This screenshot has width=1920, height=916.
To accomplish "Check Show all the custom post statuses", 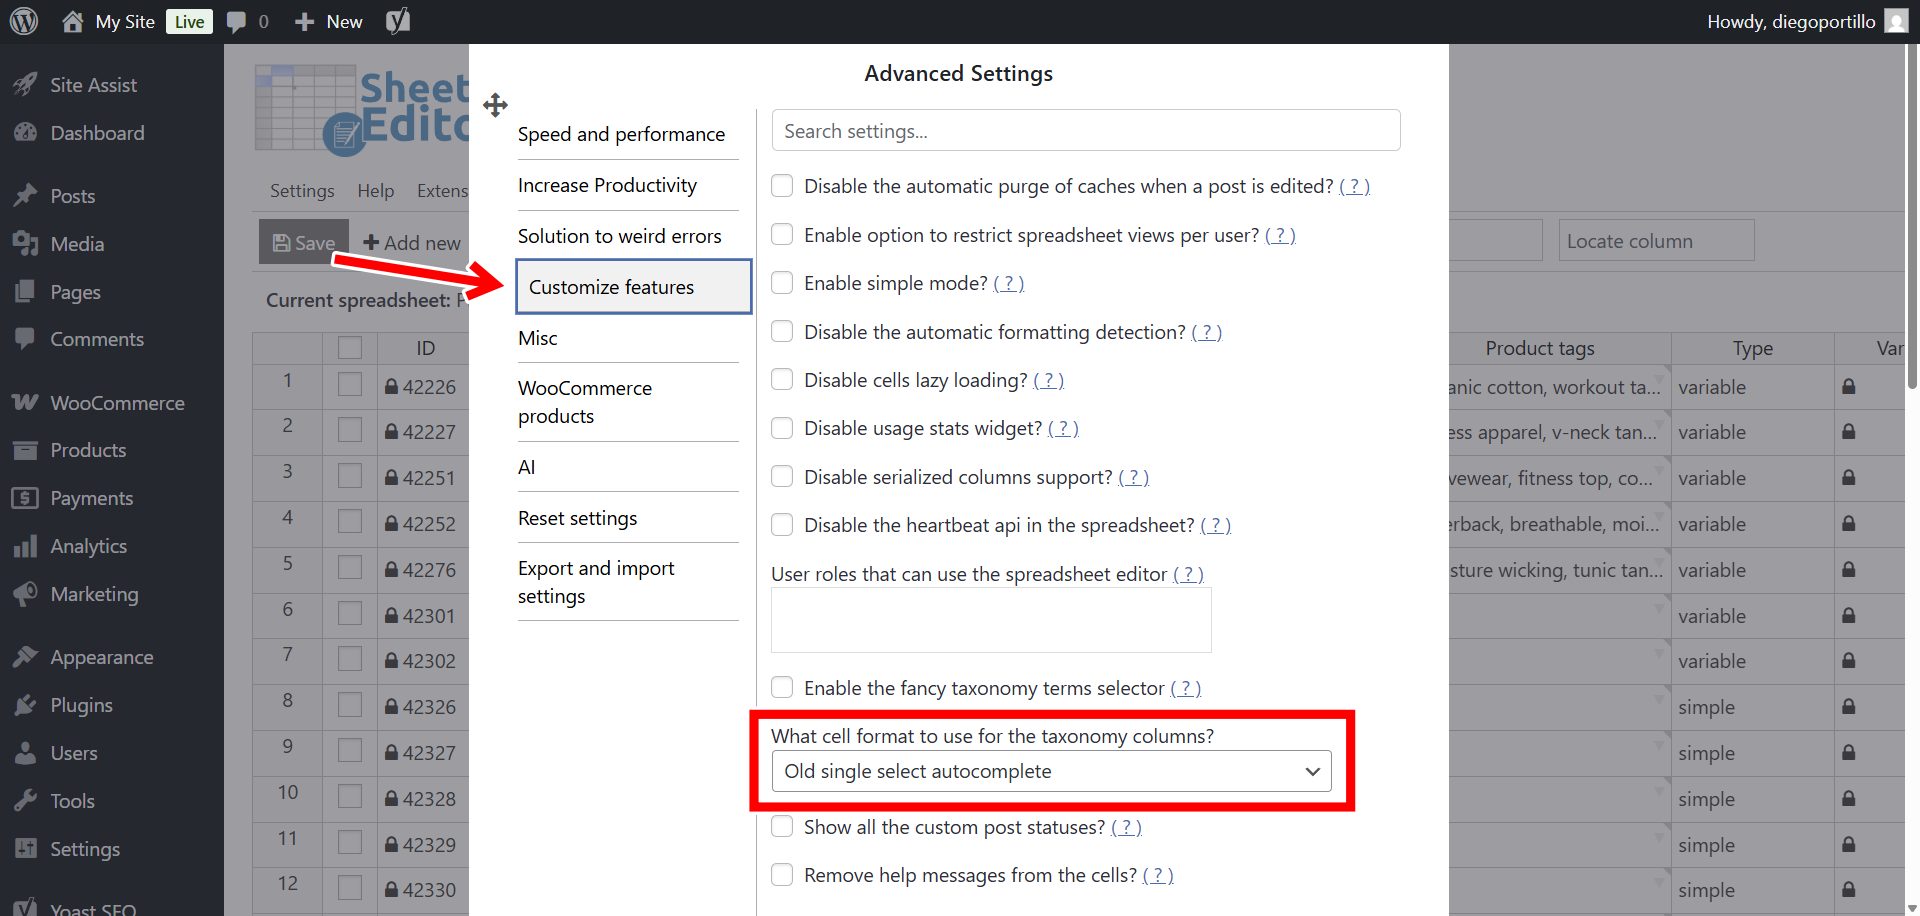I will [x=782, y=827].
